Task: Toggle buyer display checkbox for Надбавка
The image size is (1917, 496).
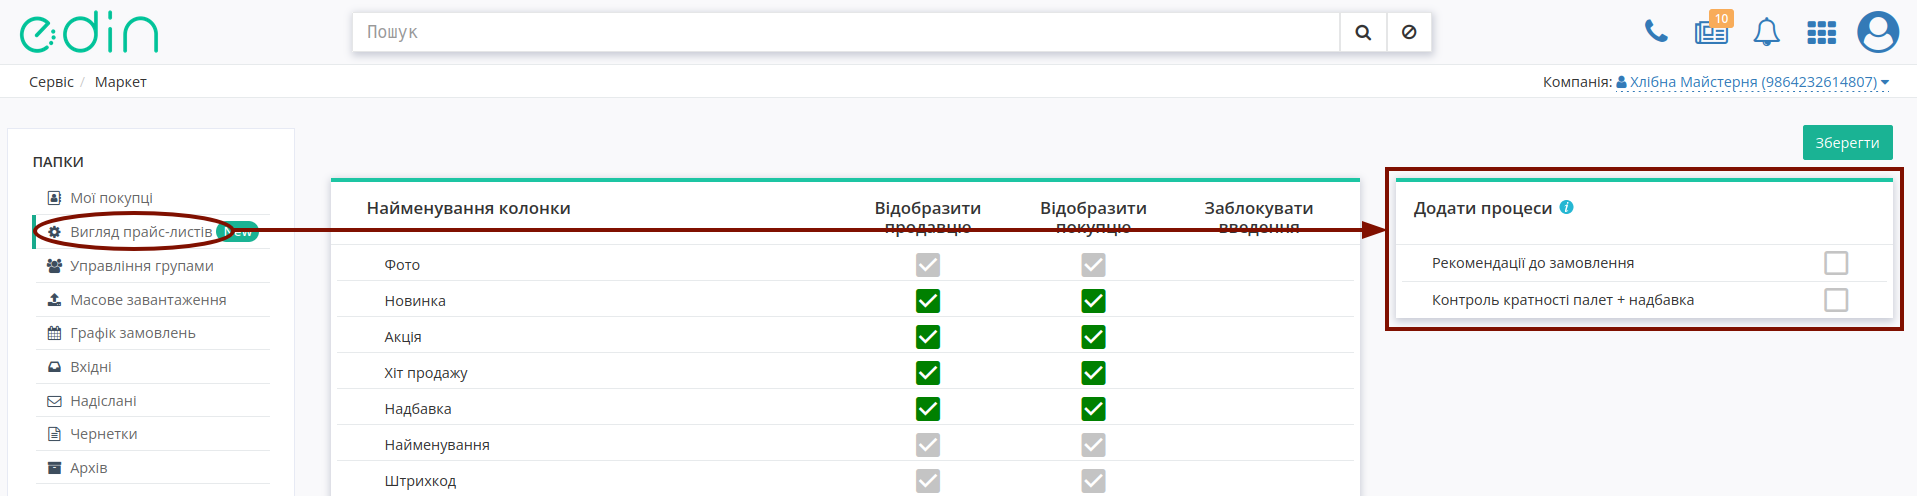Action: click(1093, 409)
